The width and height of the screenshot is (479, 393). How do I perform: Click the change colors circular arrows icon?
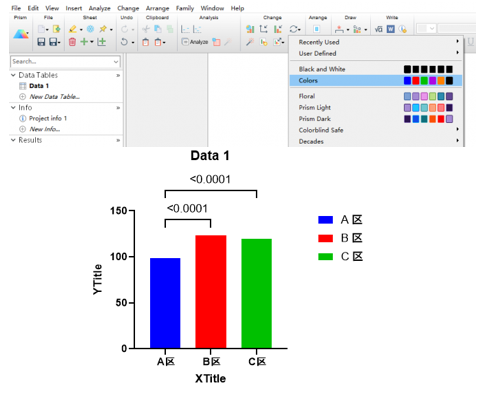point(293,29)
